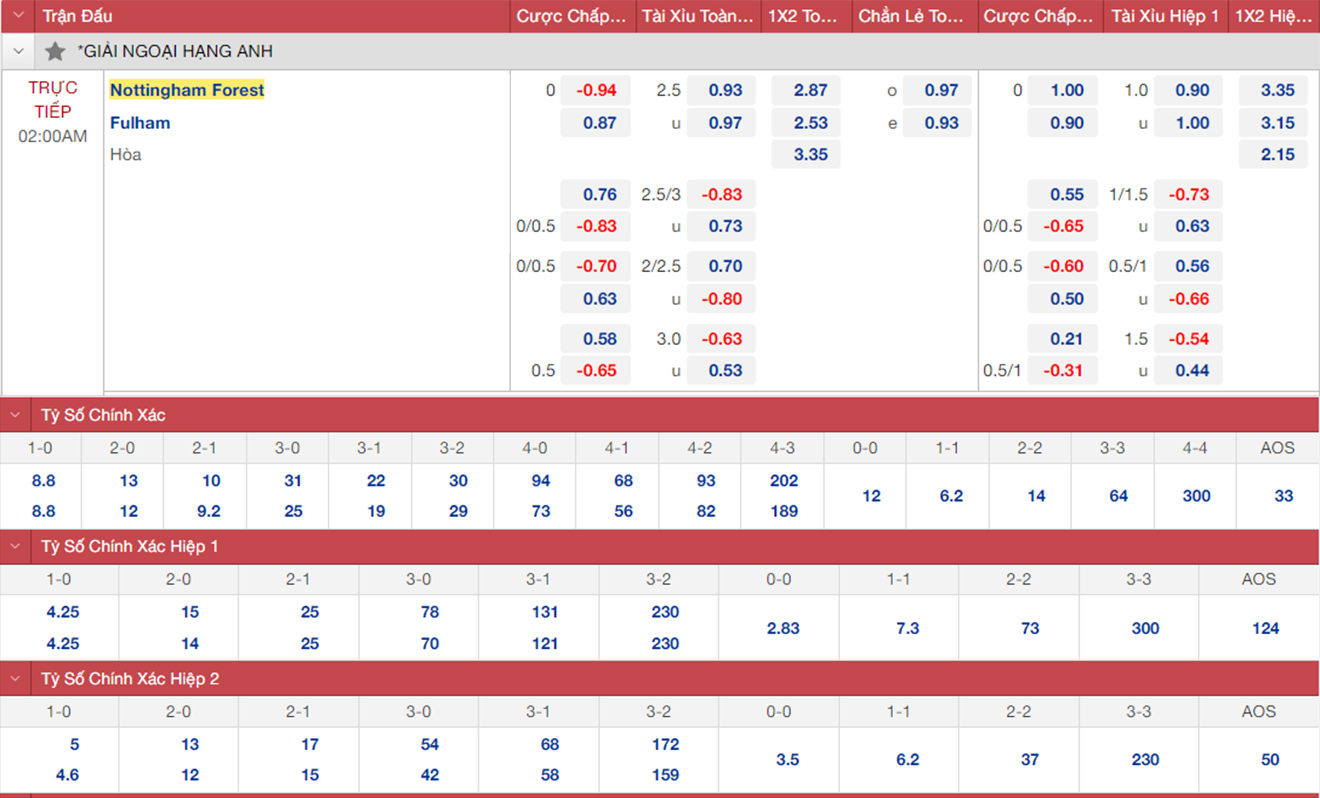This screenshot has width=1320, height=798.
Task: Collapse Tỷ Số Chính Xác Hiệp 2 section
Action: tap(16, 679)
